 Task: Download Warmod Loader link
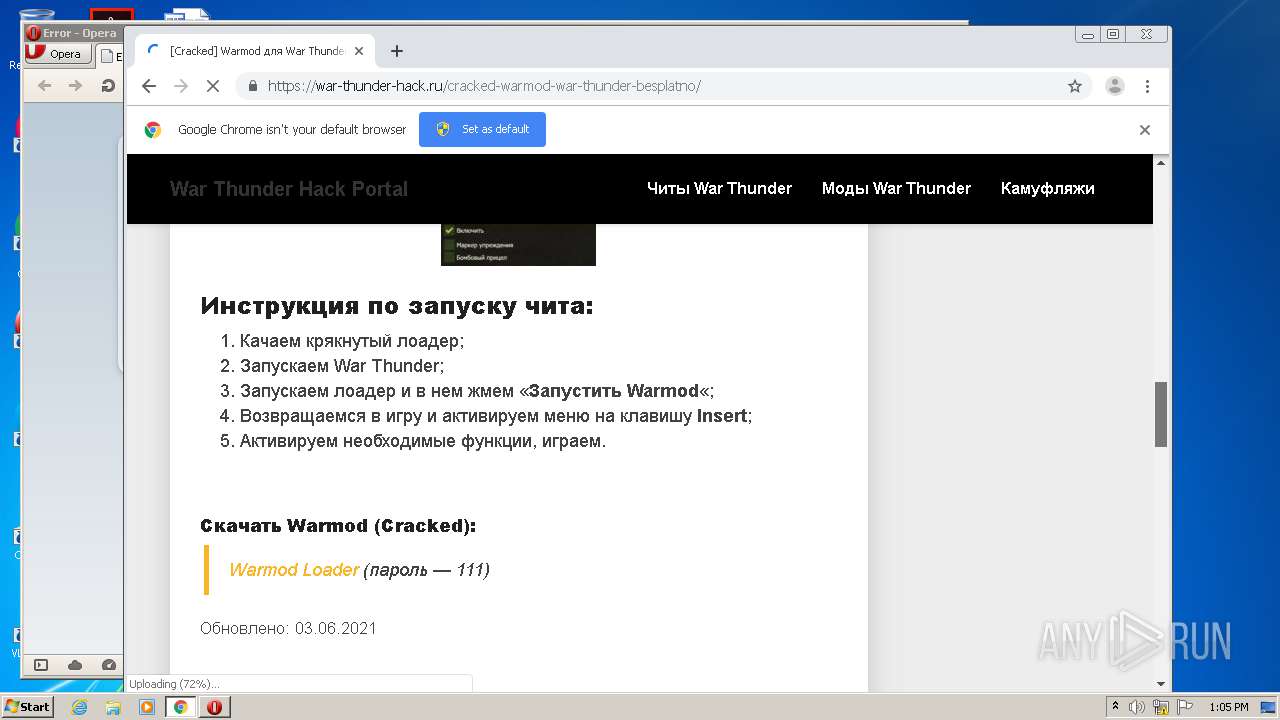point(294,570)
